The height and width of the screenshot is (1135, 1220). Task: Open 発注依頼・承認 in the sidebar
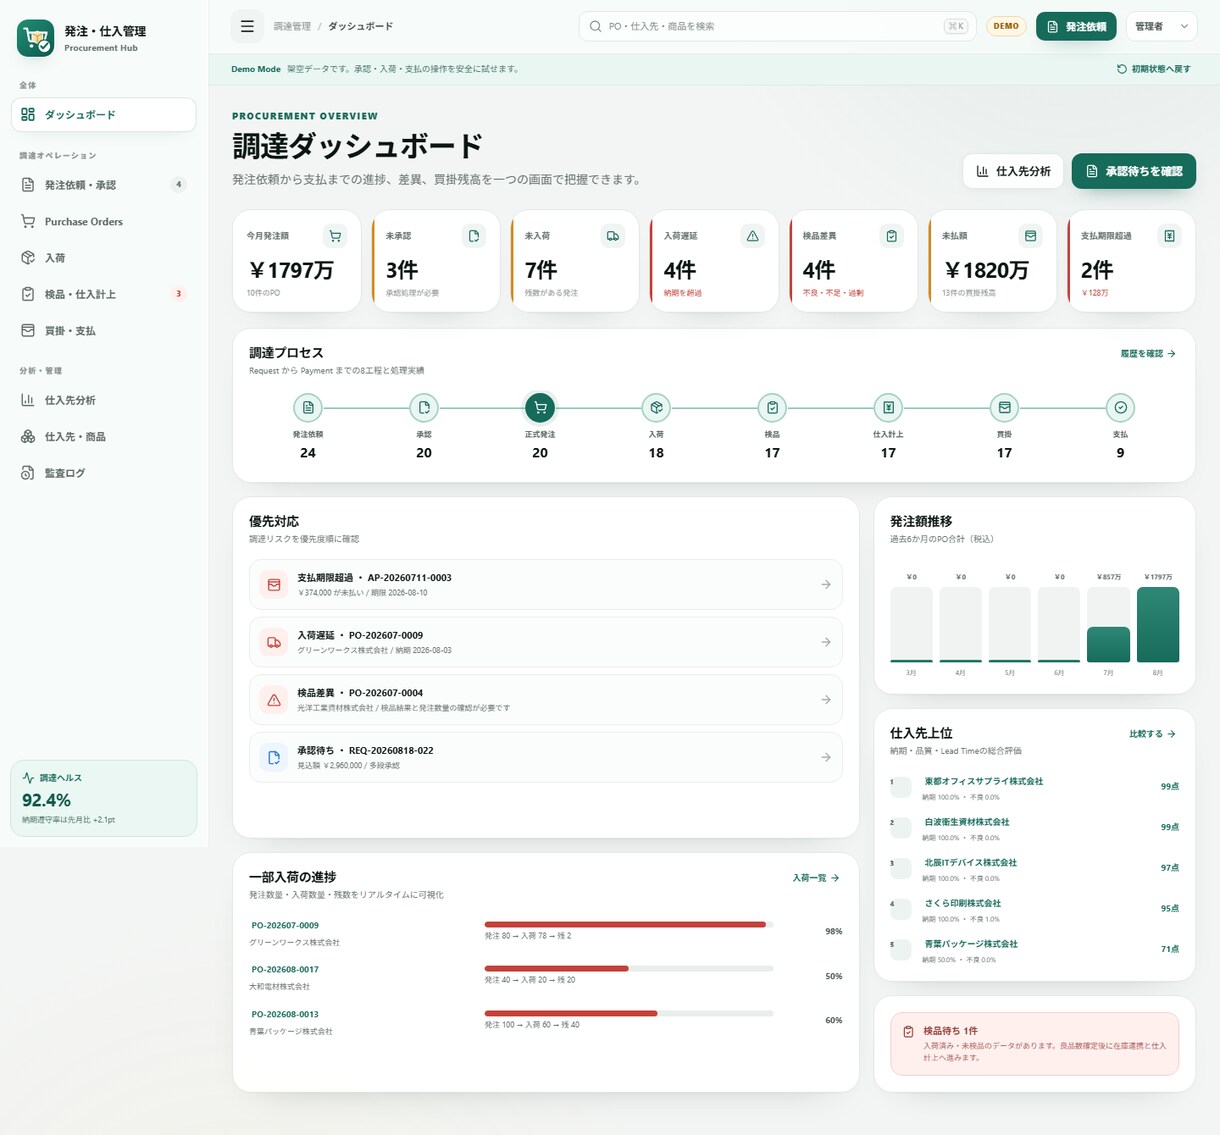pyautogui.click(x=104, y=185)
